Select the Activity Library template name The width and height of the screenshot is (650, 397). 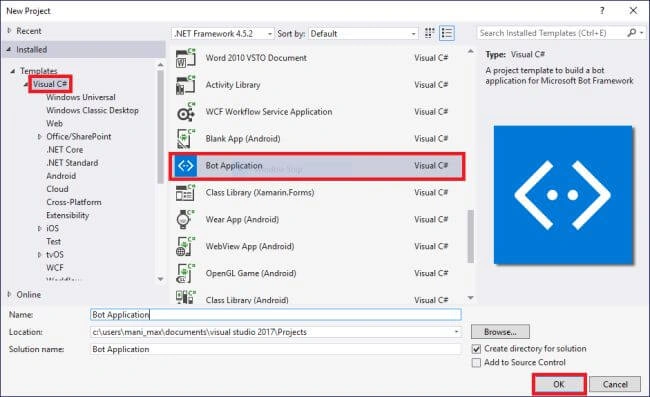click(233, 85)
